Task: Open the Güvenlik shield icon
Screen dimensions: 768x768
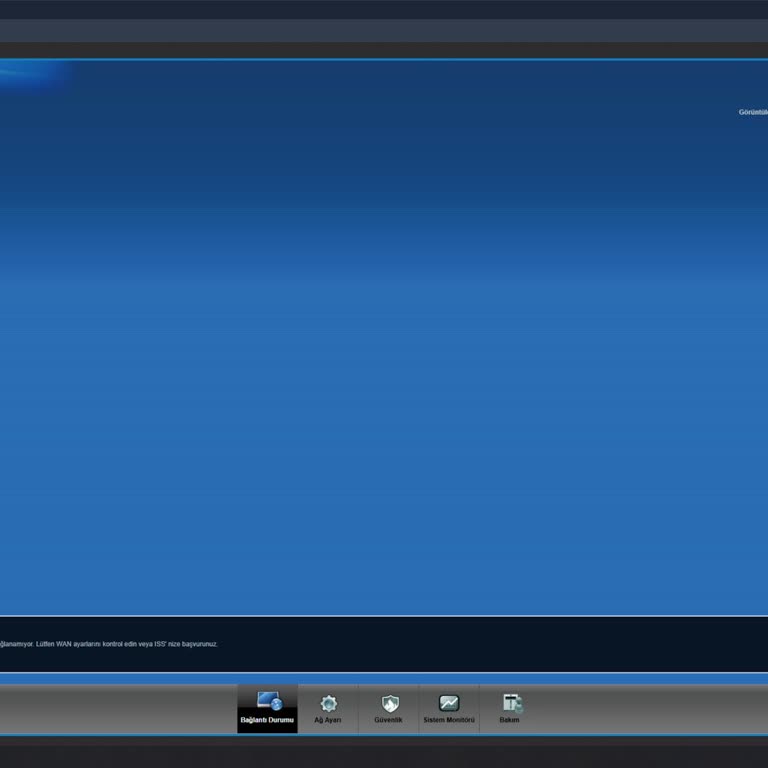Action: pyautogui.click(x=390, y=703)
